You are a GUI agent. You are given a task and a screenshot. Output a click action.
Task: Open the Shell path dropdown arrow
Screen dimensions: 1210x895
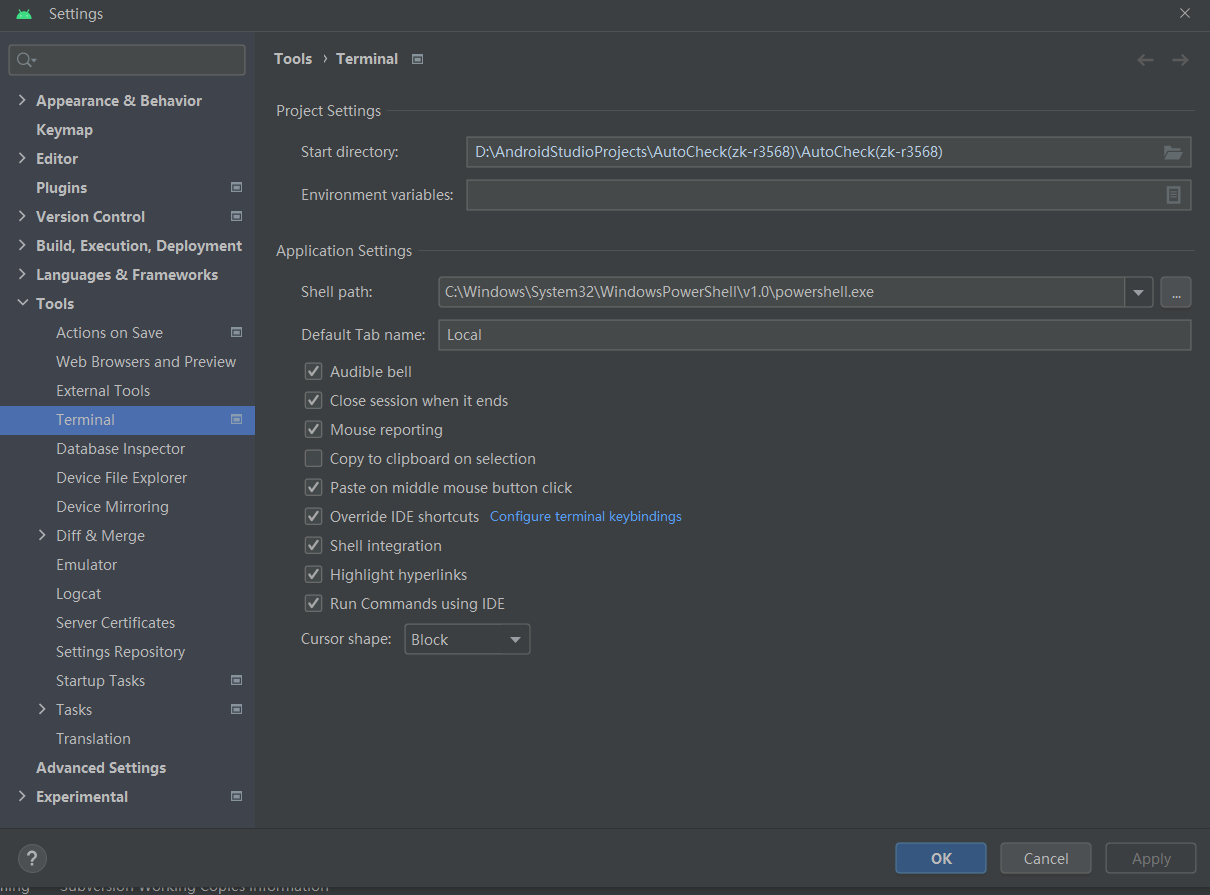point(1139,292)
